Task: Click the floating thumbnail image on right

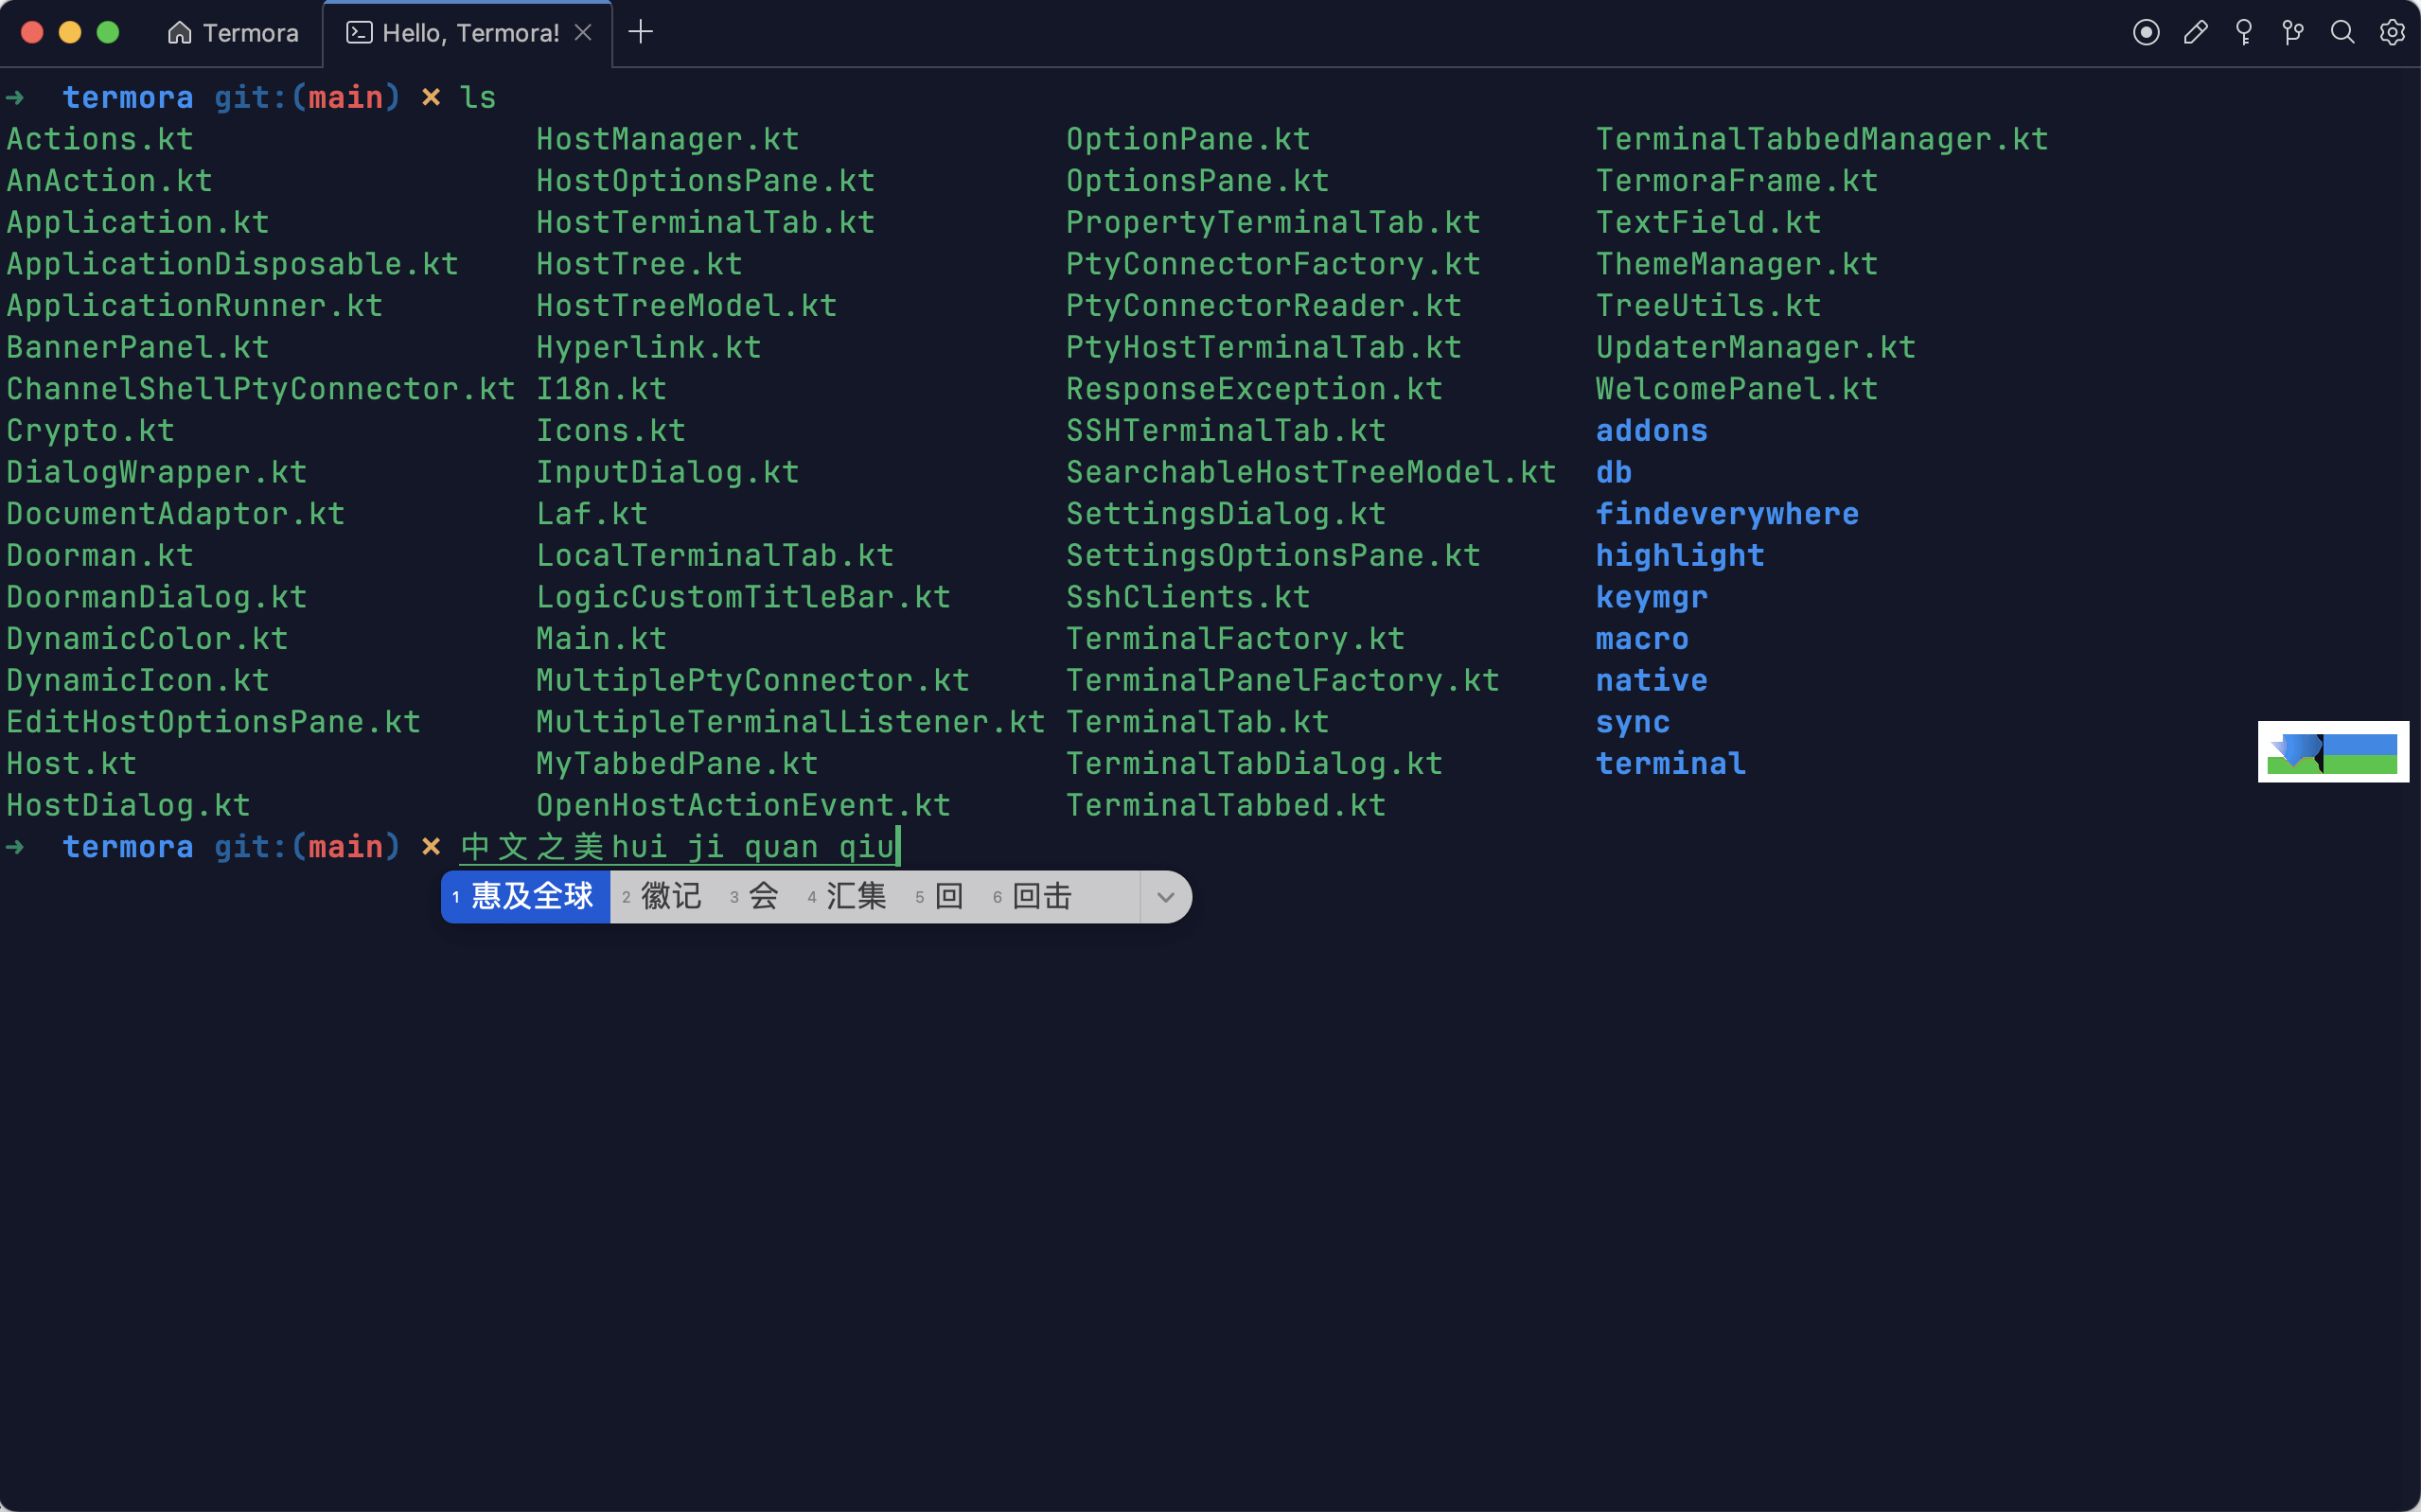Action: tap(2333, 752)
